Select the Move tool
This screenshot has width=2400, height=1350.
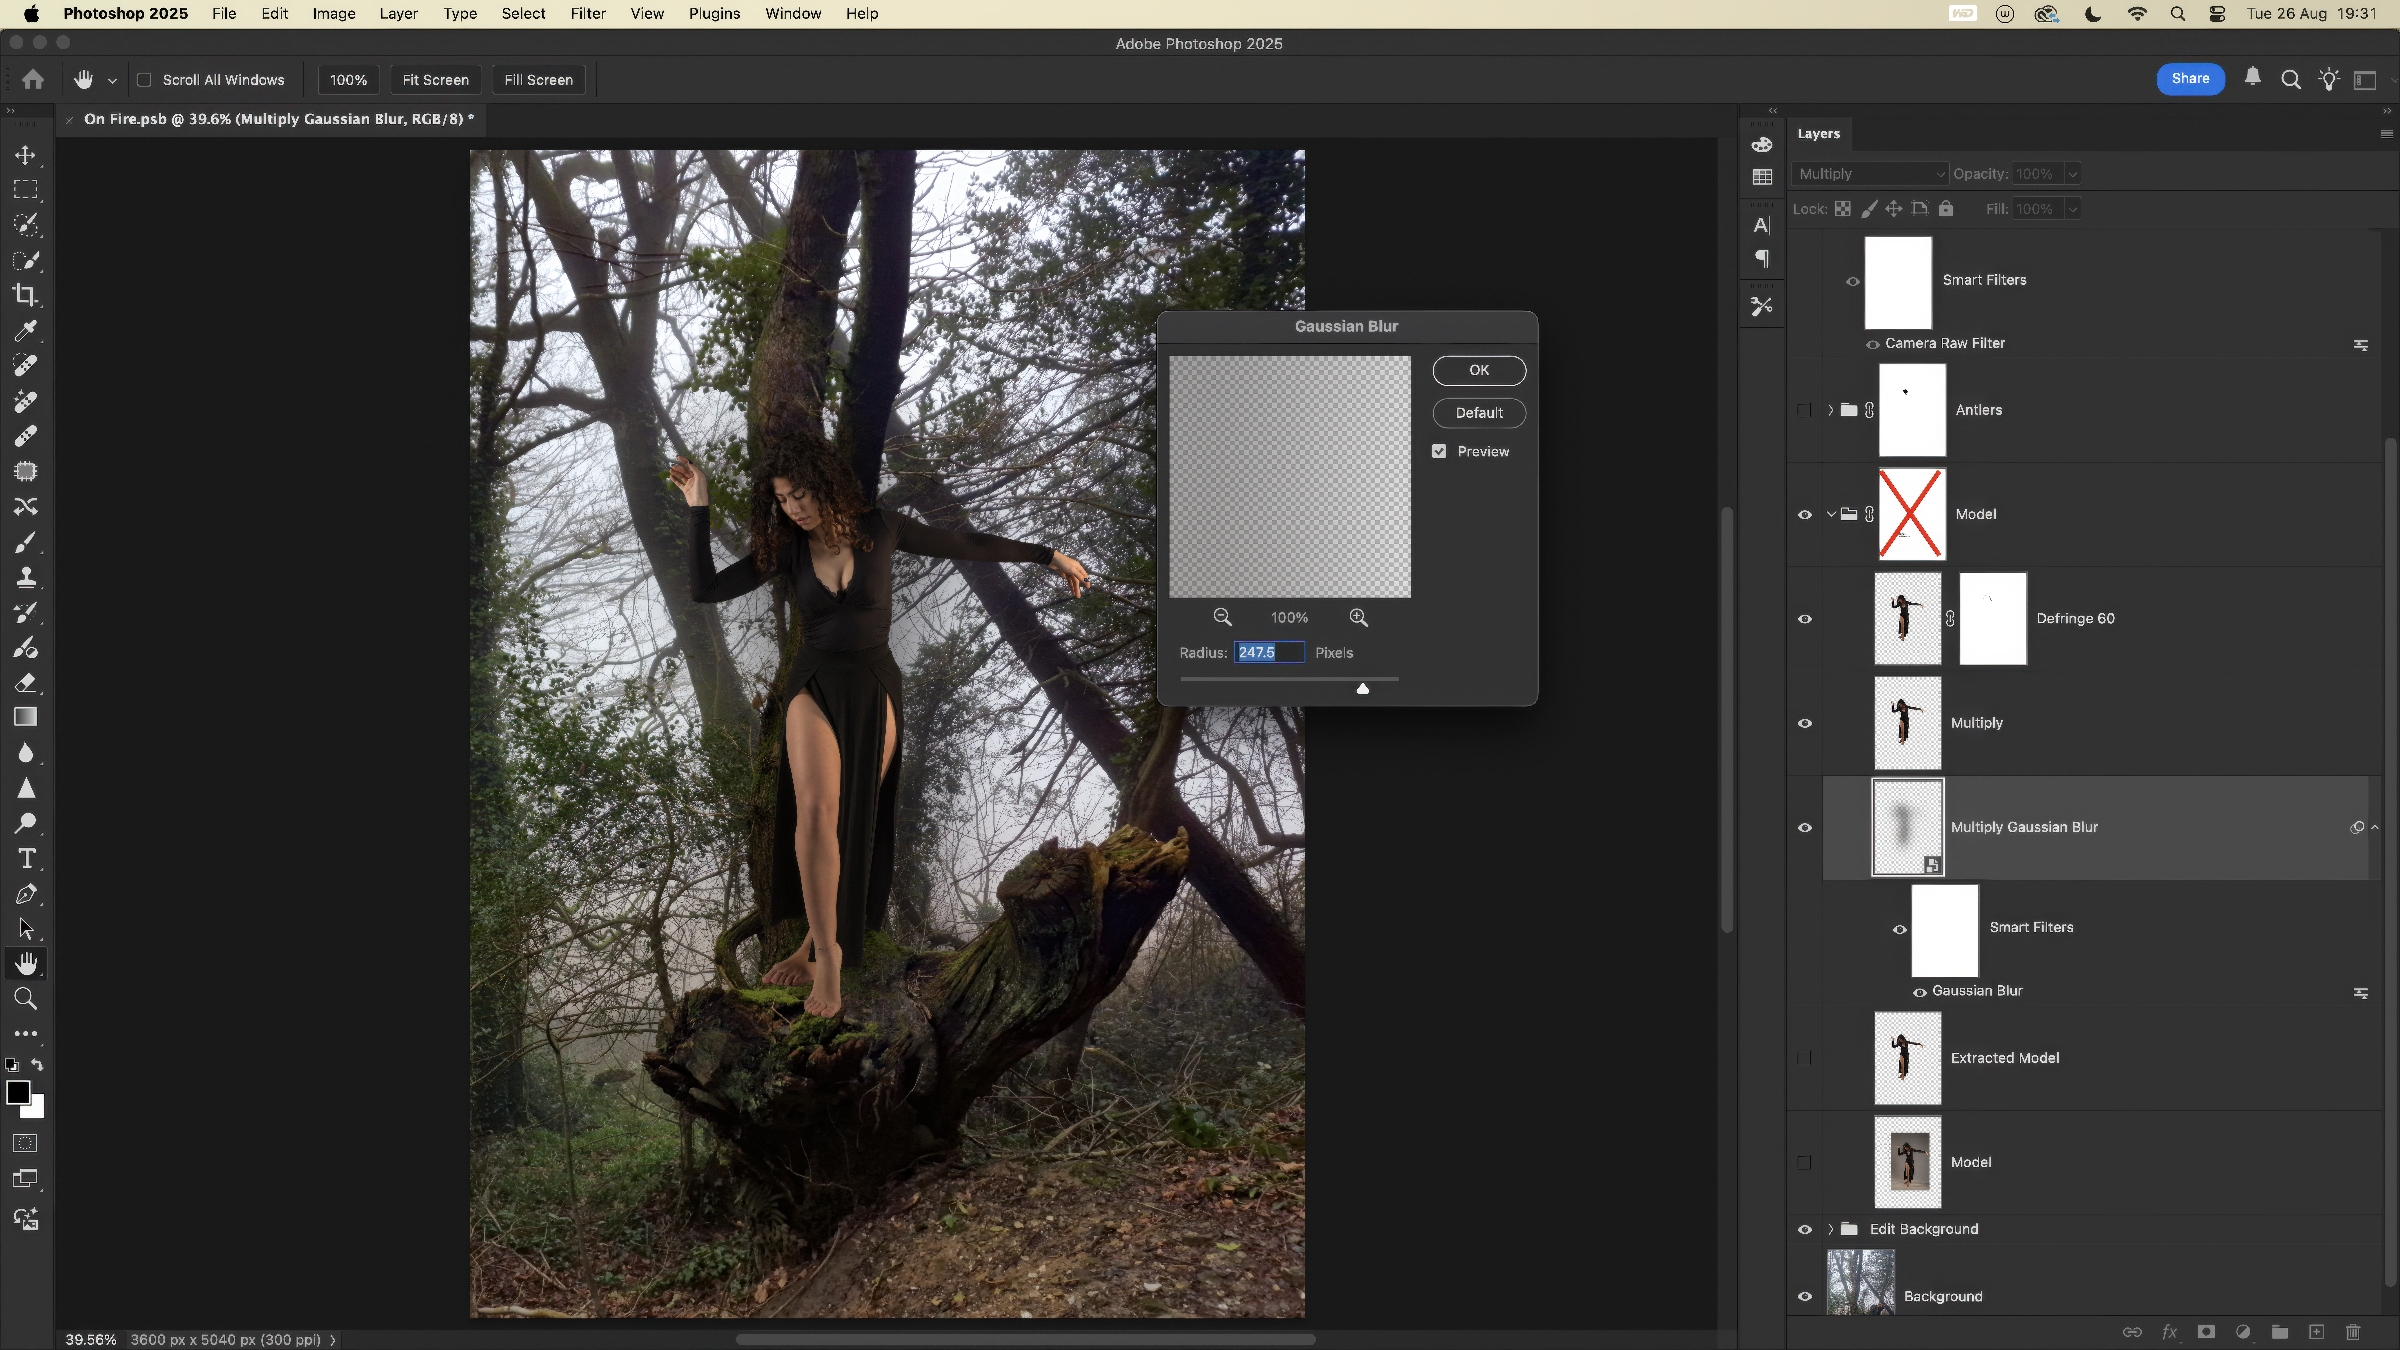coord(26,155)
